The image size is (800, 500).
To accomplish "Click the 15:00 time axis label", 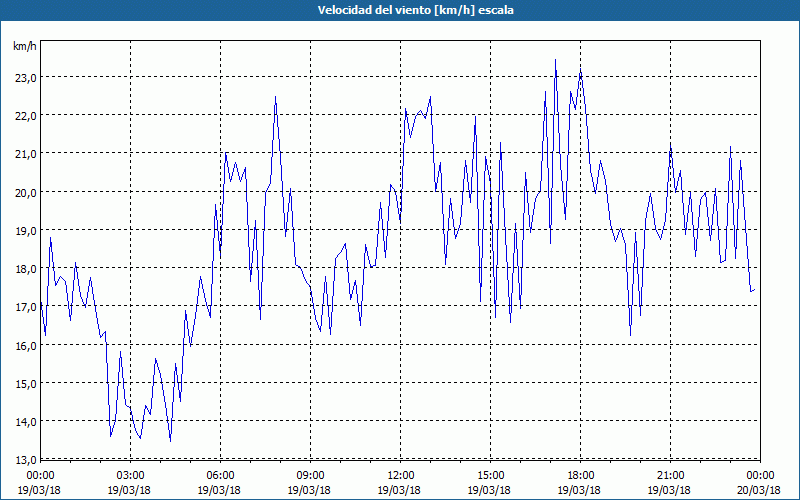I will [x=490, y=476].
